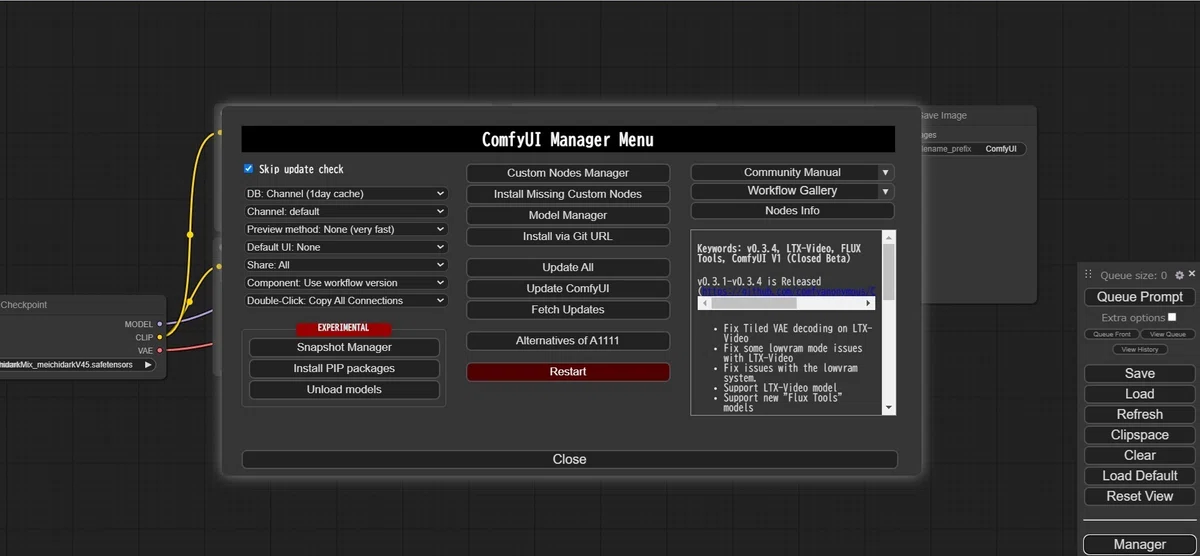This screenshot has height=556, width=1200.
Task: Click the Fetch Updates button
Action: pos(568,309)
